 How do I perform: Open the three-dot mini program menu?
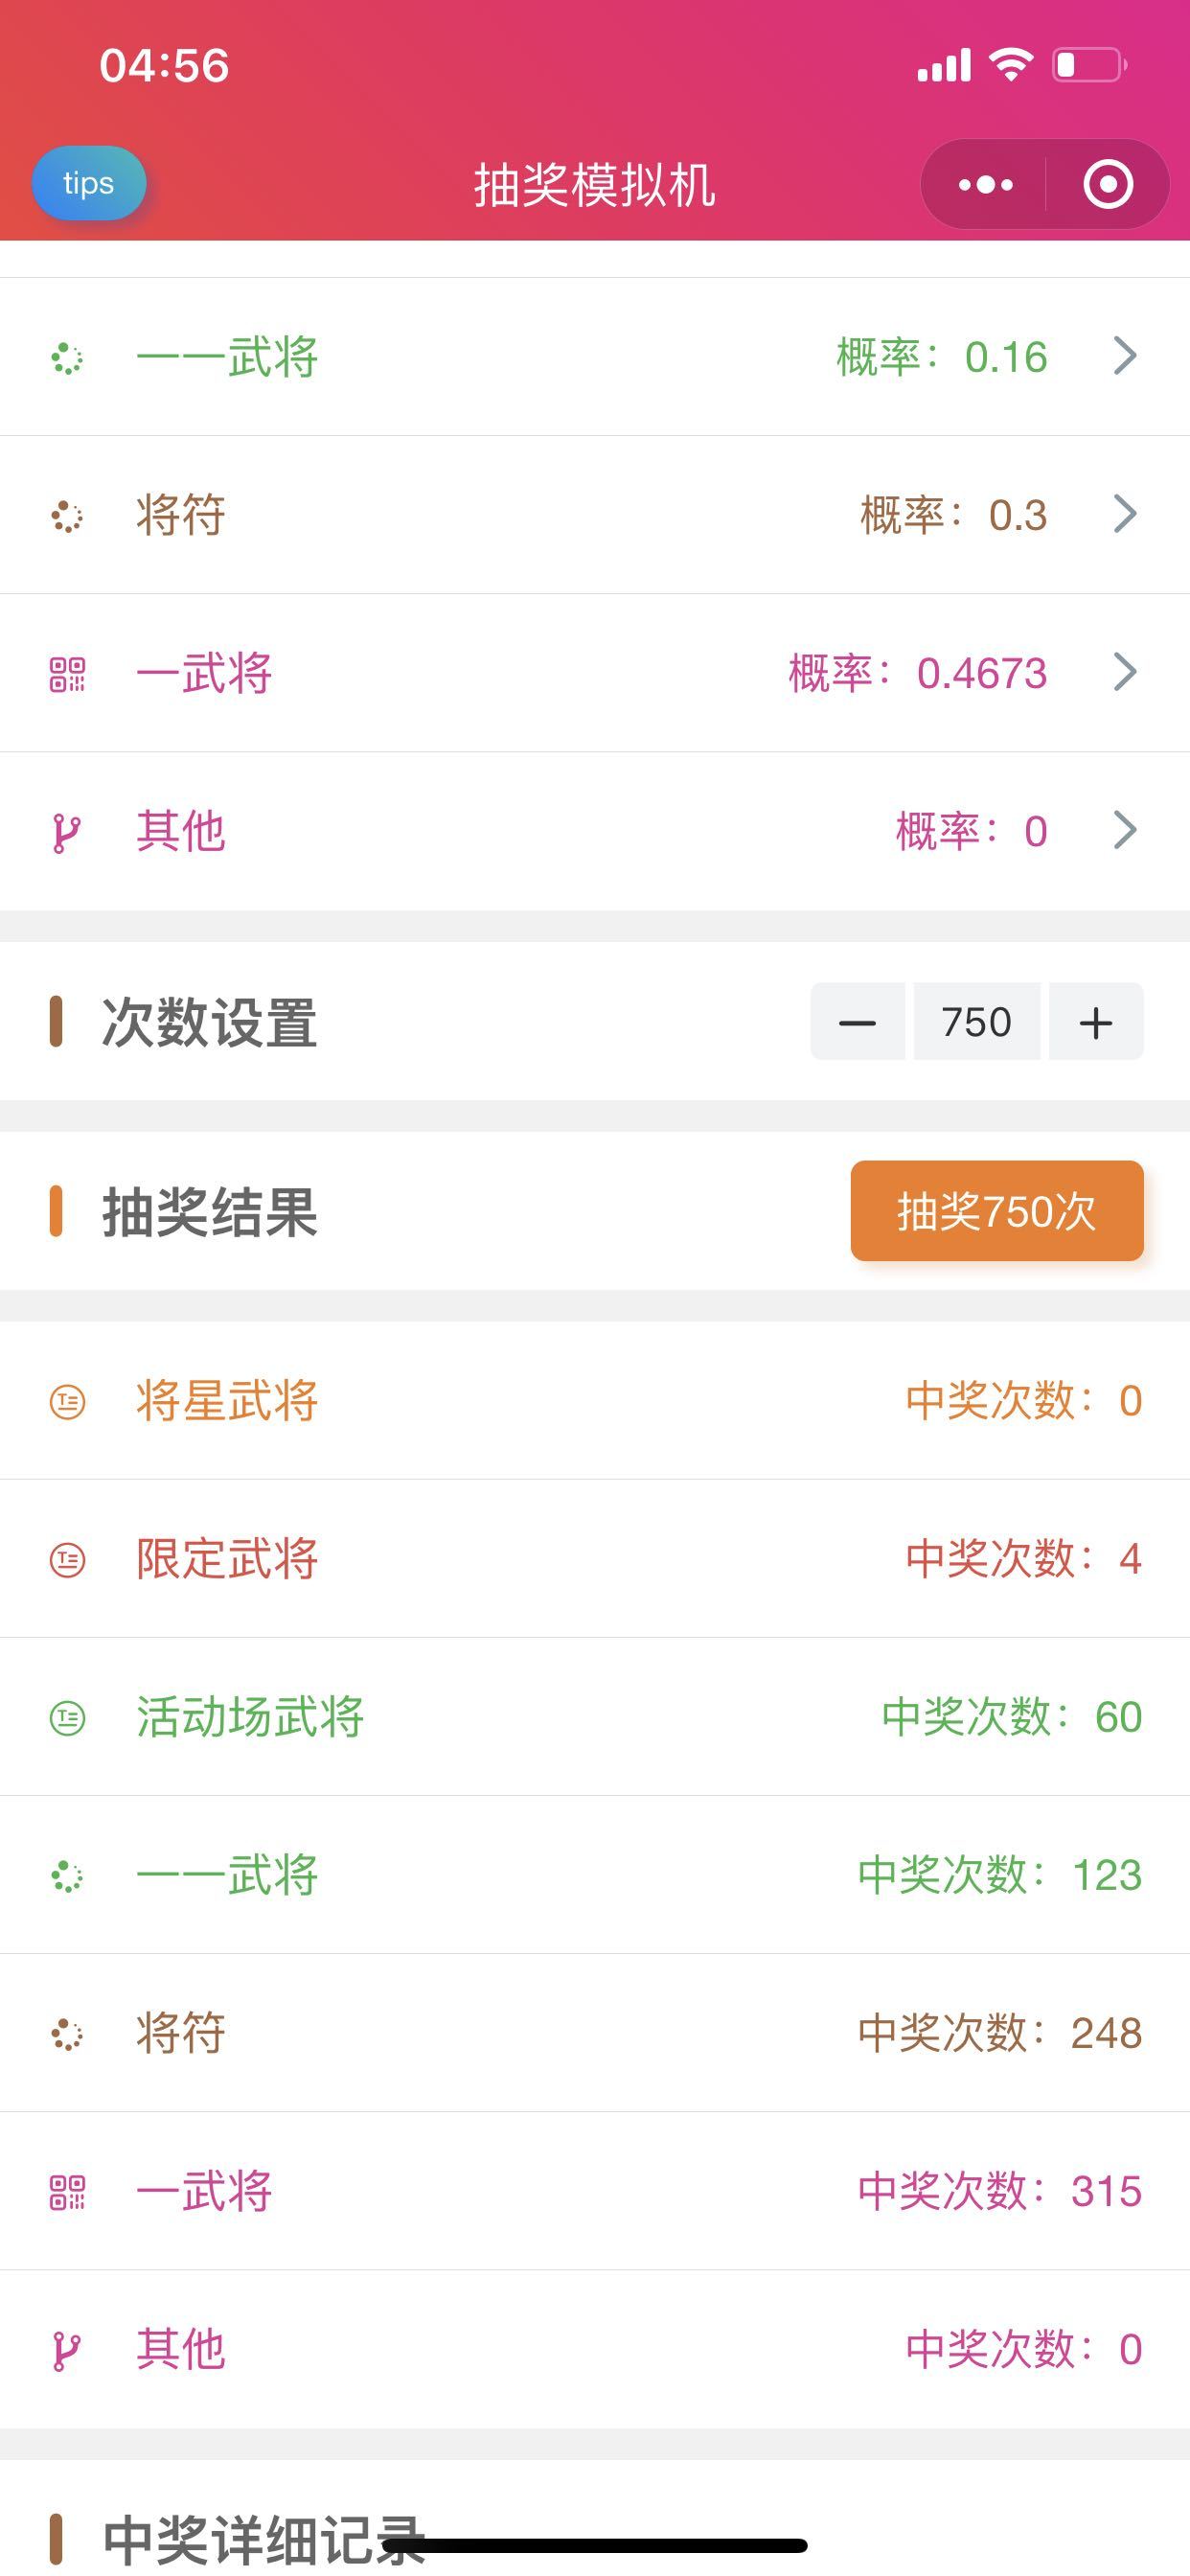click(x=985, y=184)
